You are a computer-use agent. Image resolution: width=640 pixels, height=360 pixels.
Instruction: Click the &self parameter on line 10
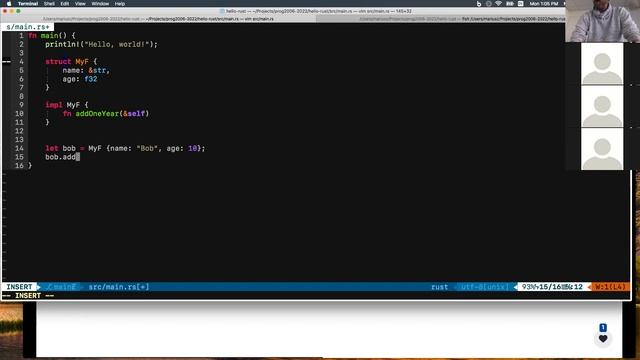point(134,113)
